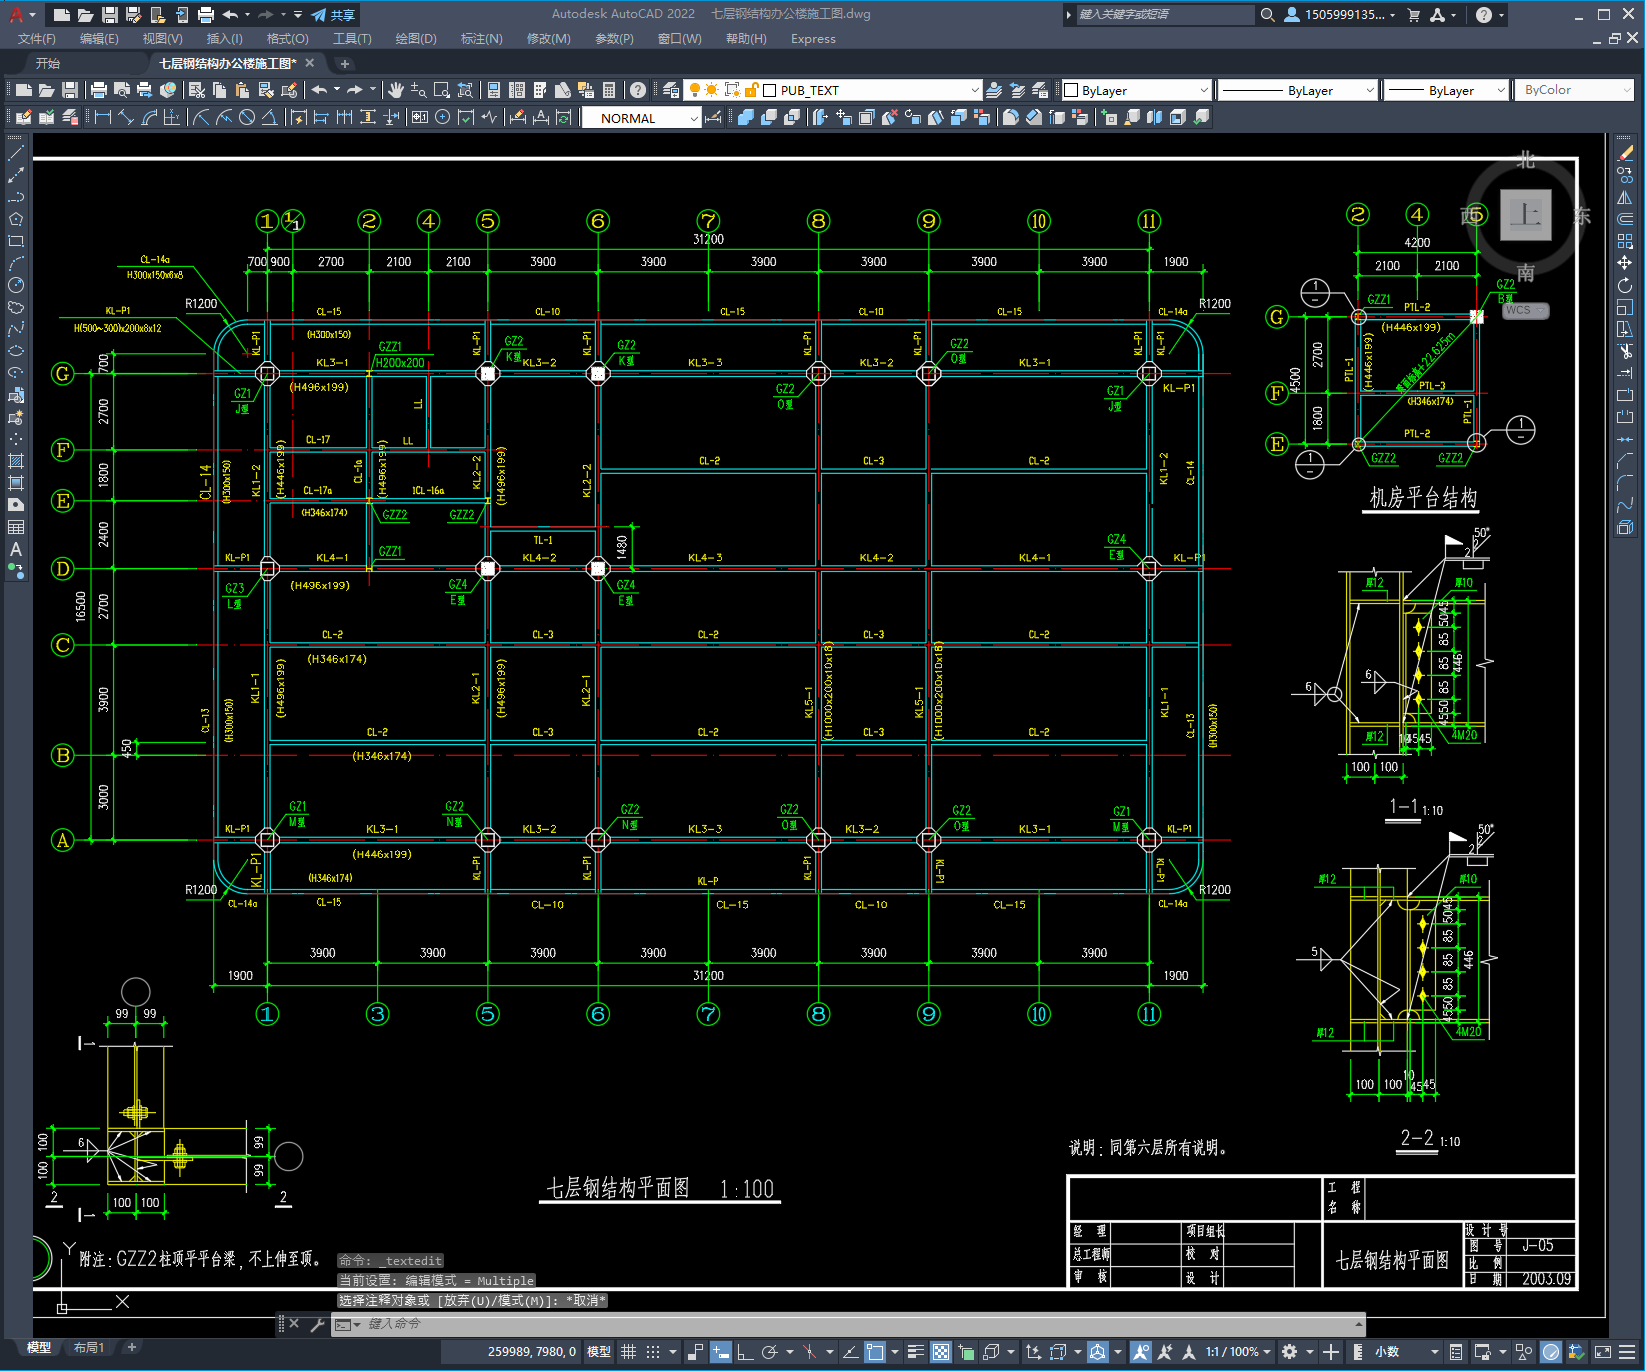Toggle transparency display in status bar
Viewport: 1645px width, 1371px height.
tap(941, 1352)
